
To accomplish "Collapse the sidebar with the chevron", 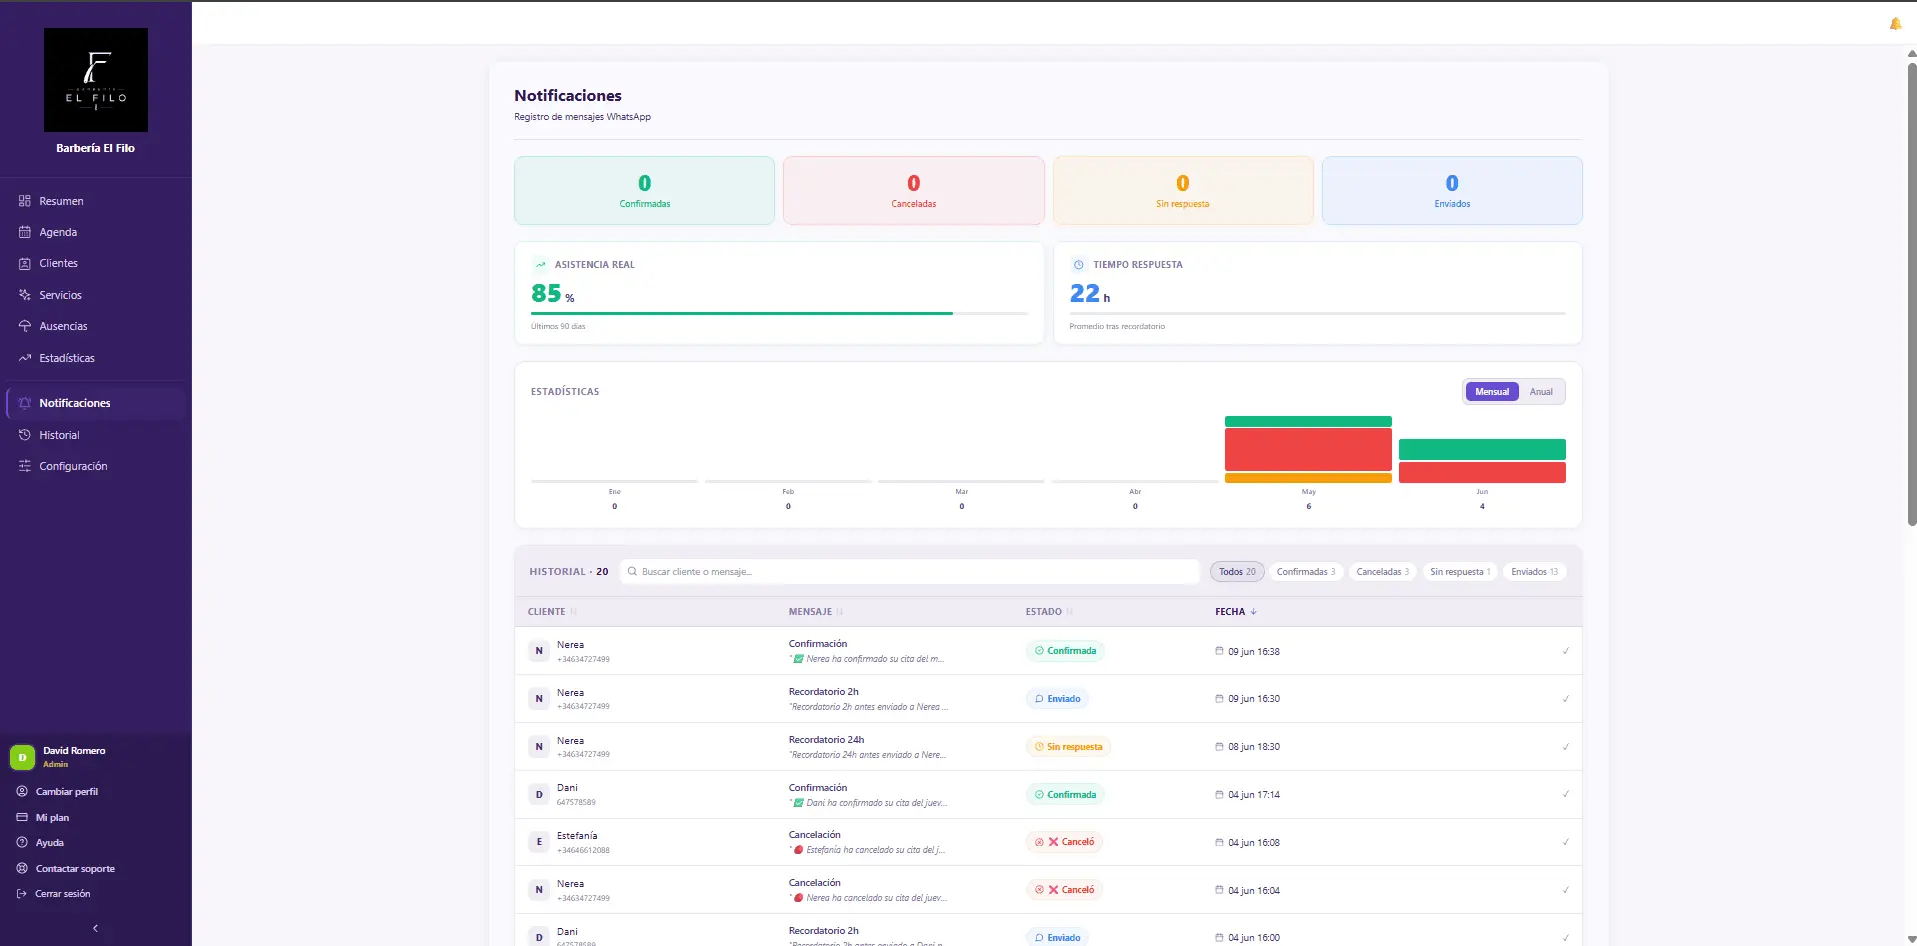I will (96, 928).
